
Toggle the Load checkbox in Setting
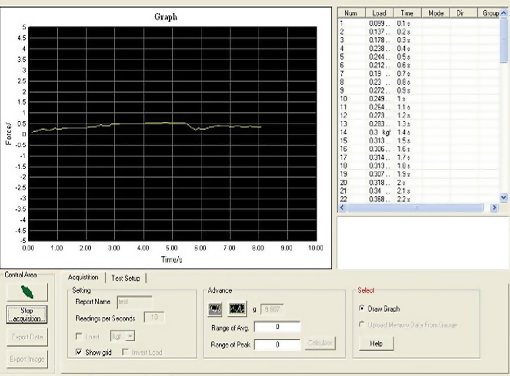79,336
